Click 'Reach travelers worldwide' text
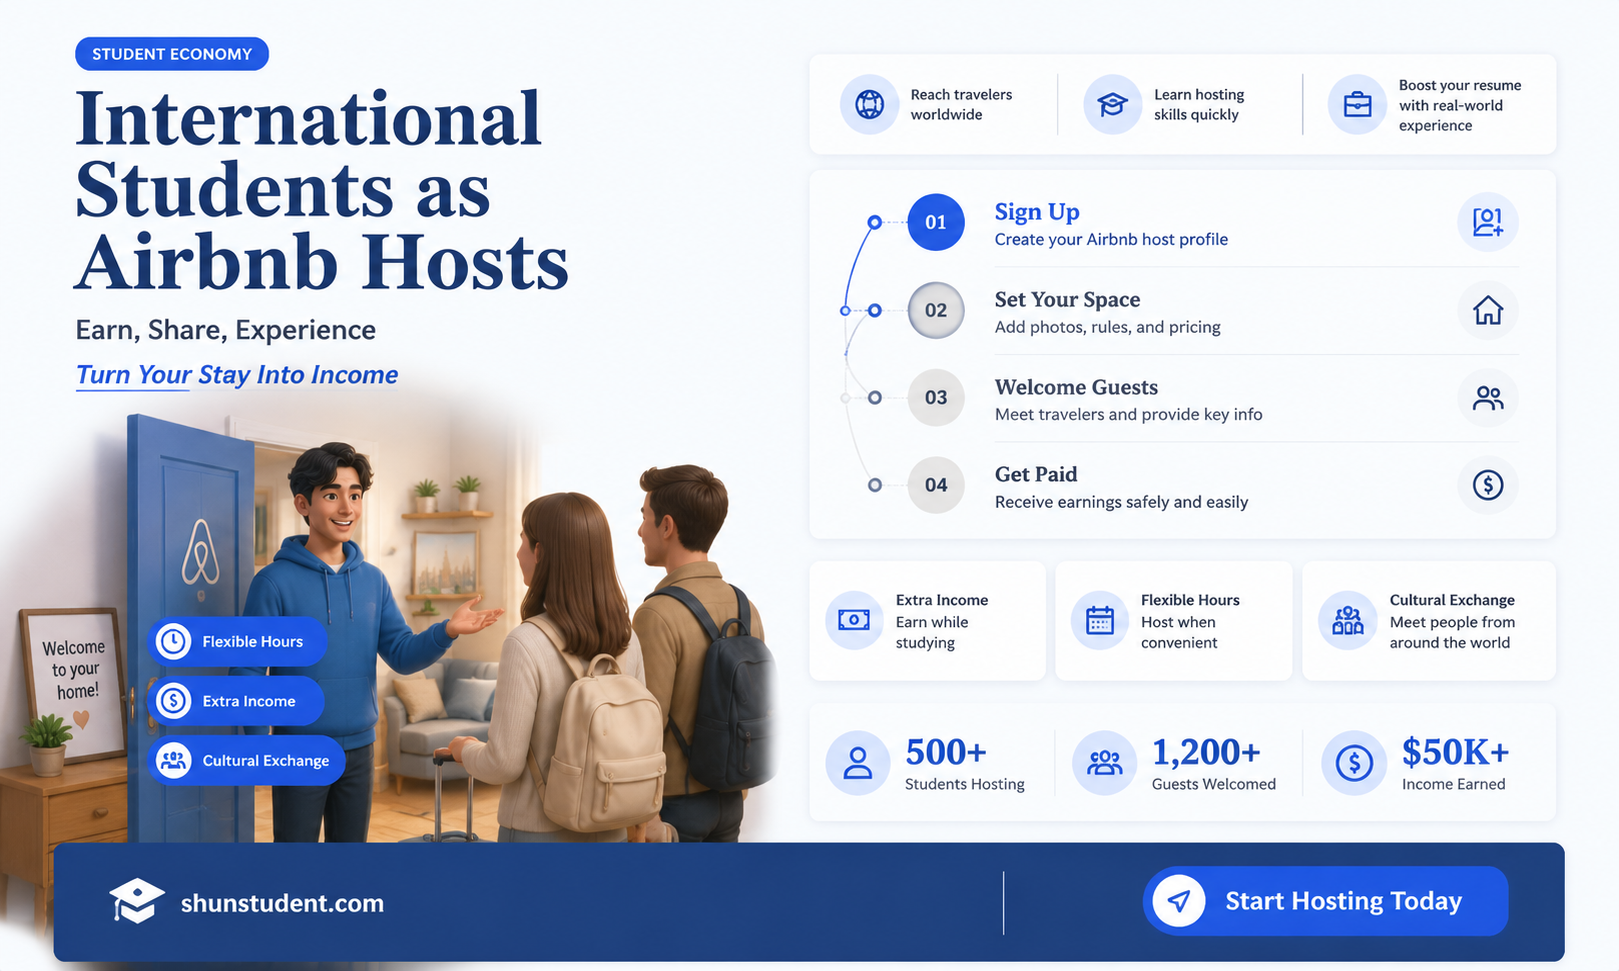 961,104
